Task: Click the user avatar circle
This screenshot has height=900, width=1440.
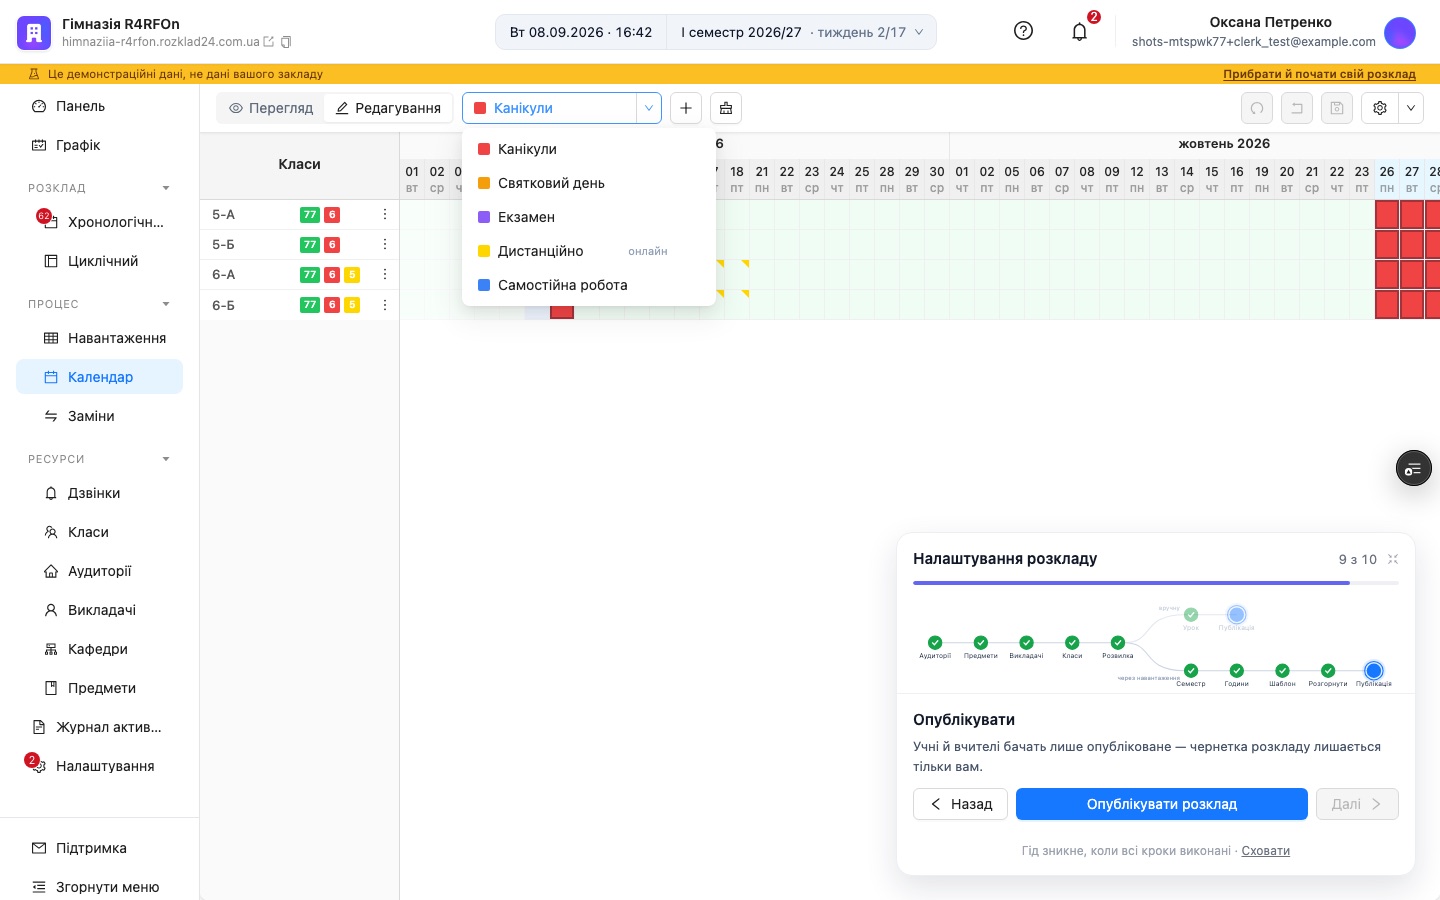Action: [x=1400, y=32]
